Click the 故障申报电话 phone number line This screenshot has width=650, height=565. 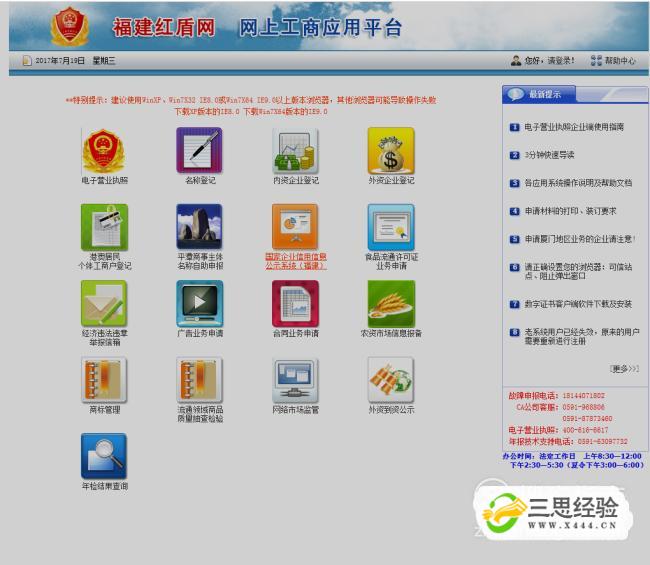point(556,395)
